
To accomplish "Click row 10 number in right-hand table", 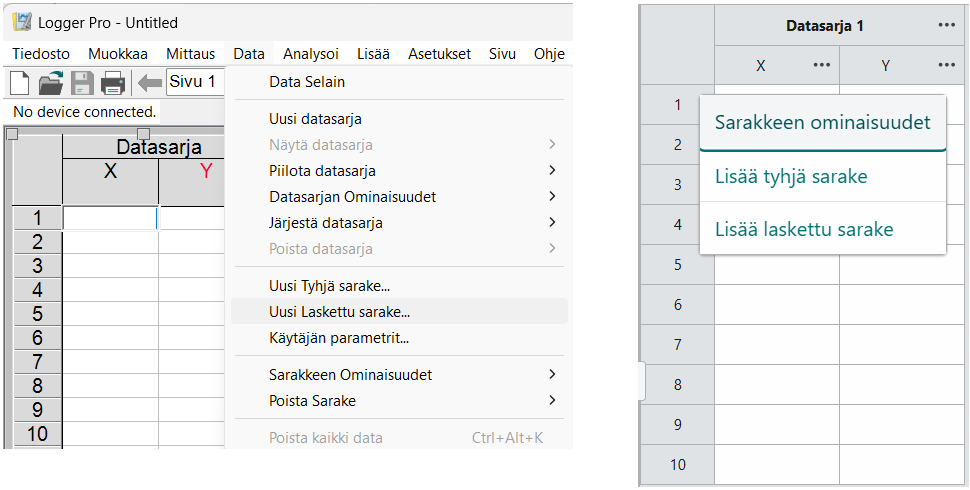I will 678,464.
